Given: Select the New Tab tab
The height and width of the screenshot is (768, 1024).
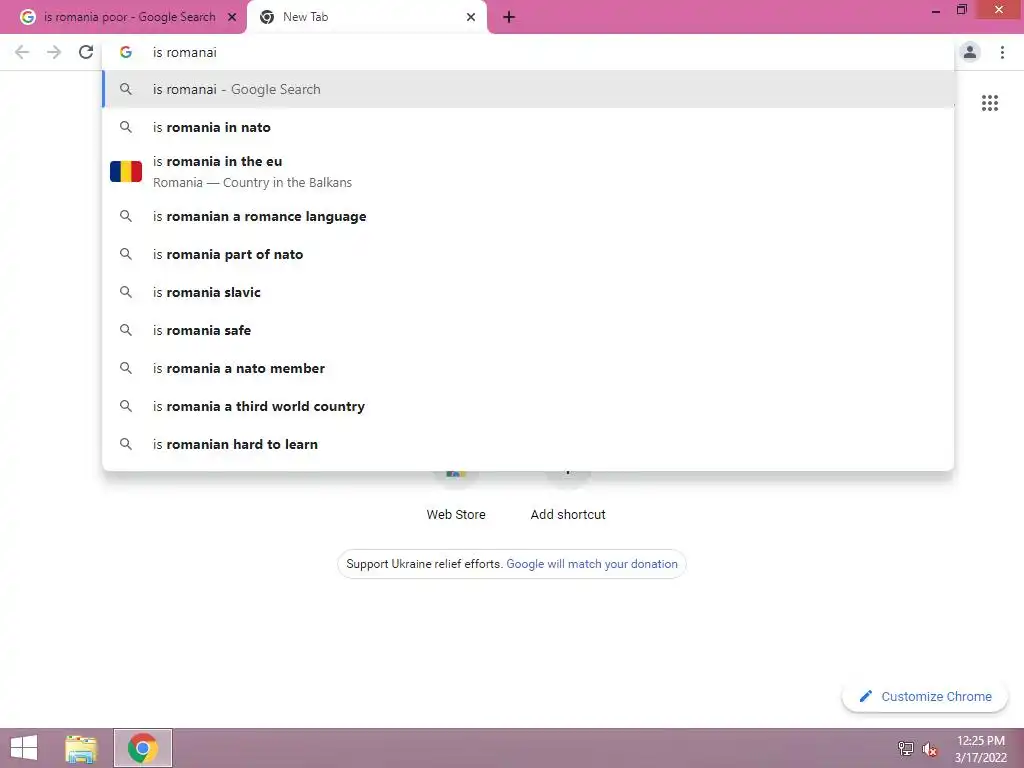Looking at the screenshot, I should point(366,18).
